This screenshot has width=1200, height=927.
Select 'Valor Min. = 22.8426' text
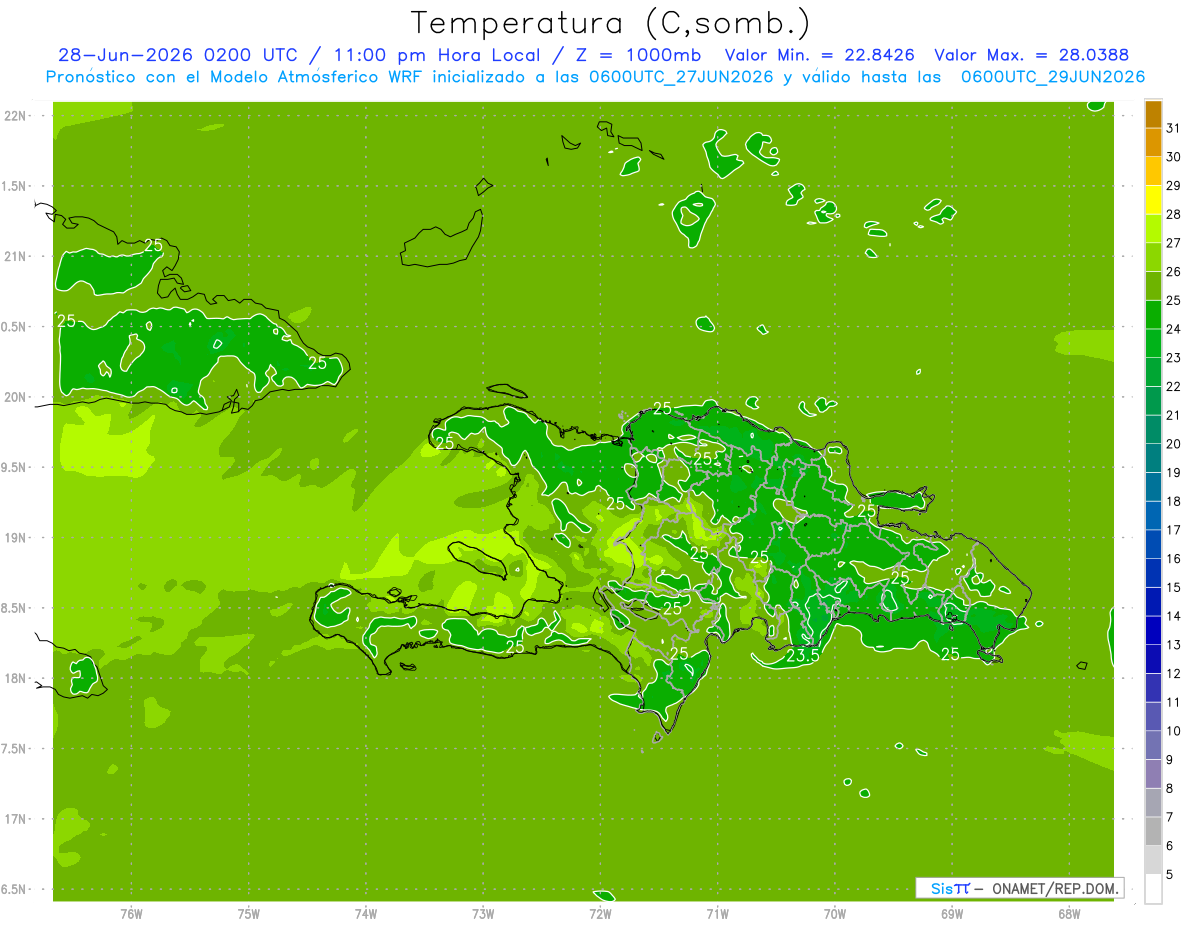(x=820, y=55)
